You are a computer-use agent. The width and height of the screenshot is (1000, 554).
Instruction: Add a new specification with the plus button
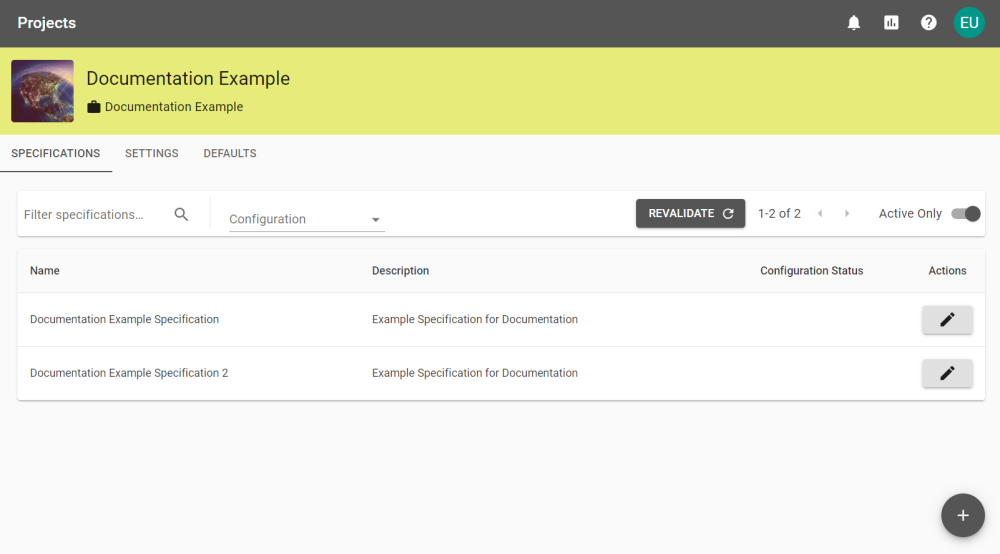(963, 515)
